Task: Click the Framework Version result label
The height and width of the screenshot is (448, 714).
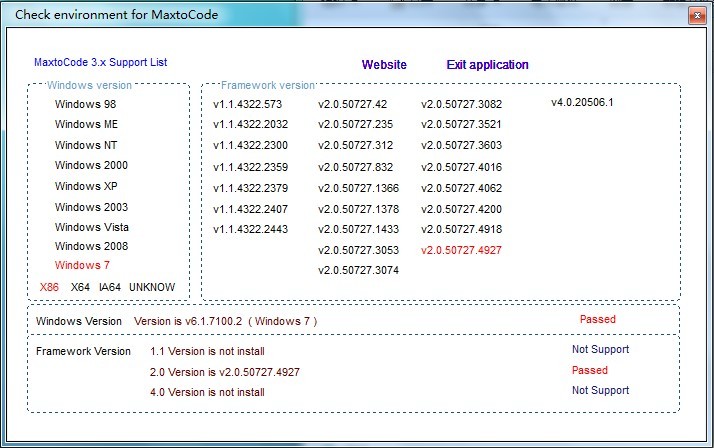Action: (83, 351)
